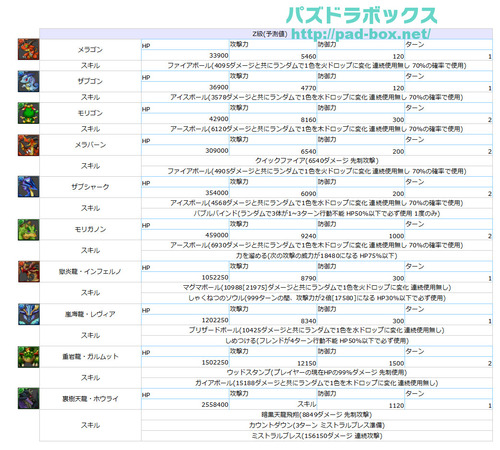The height and width of the screenshot is (450, 500).
Task: Click defense value 1500
Action: 396,363
